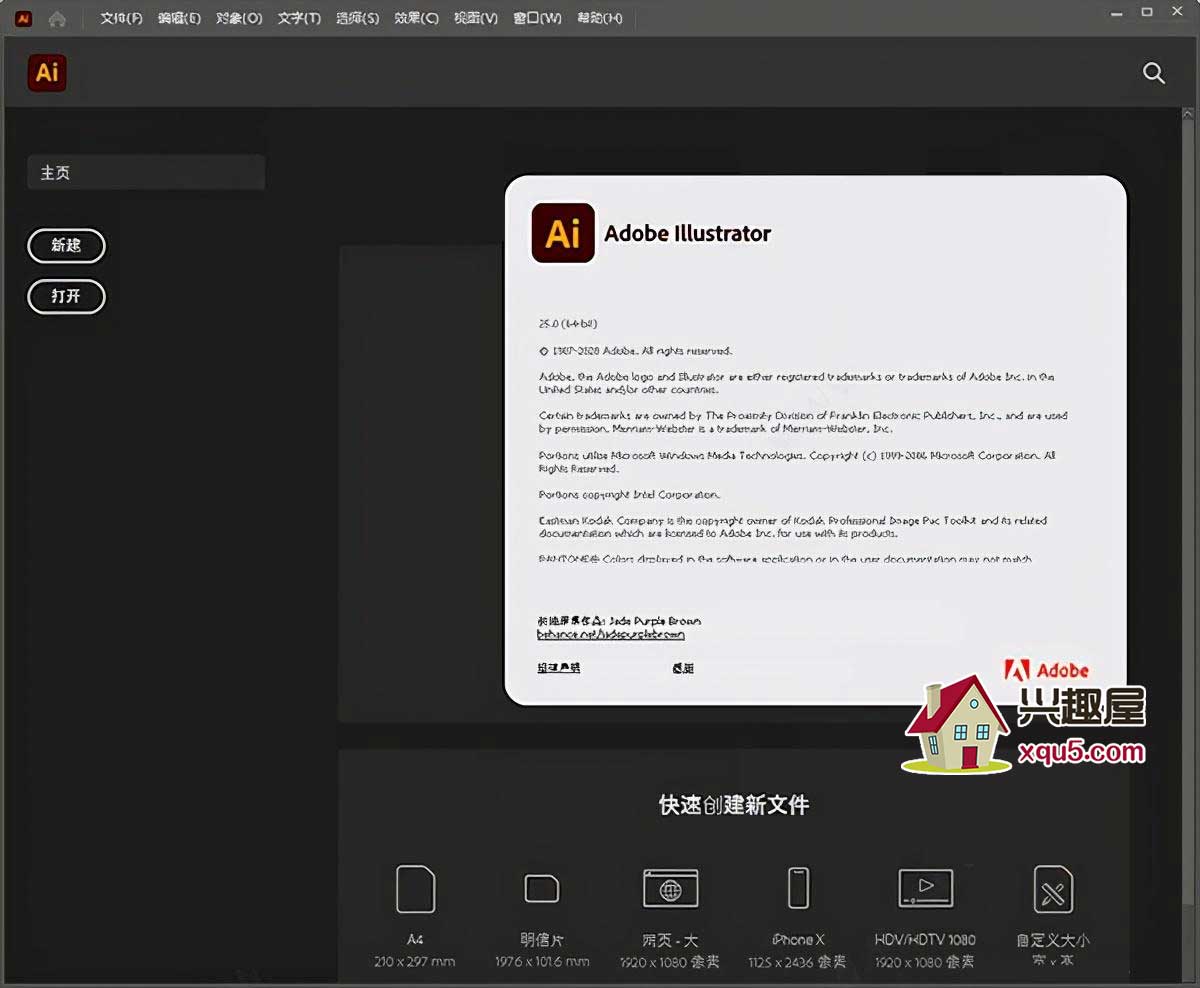1200x988 pixels.
Task: Click the 1125 x 2436 size text
Action: pyautogui.click(x=797, y=962)
